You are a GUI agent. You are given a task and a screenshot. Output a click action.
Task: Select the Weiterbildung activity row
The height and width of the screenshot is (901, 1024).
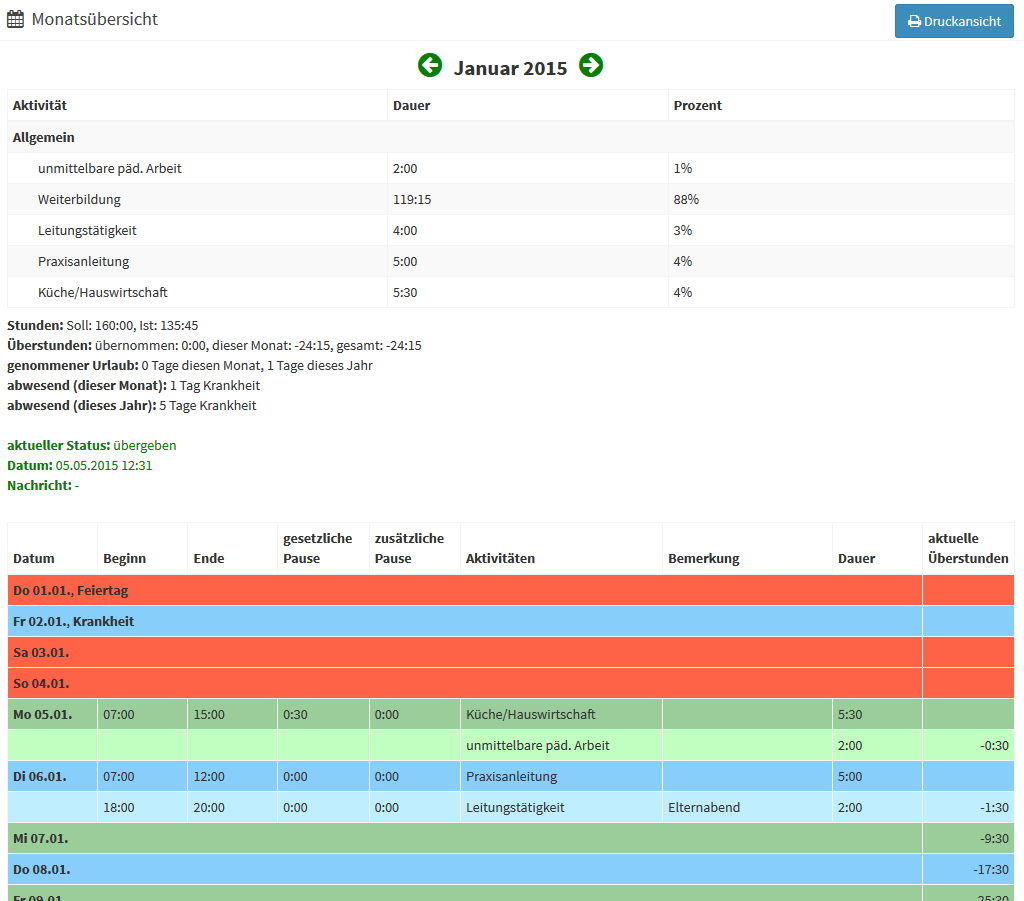tap(79, 199)
